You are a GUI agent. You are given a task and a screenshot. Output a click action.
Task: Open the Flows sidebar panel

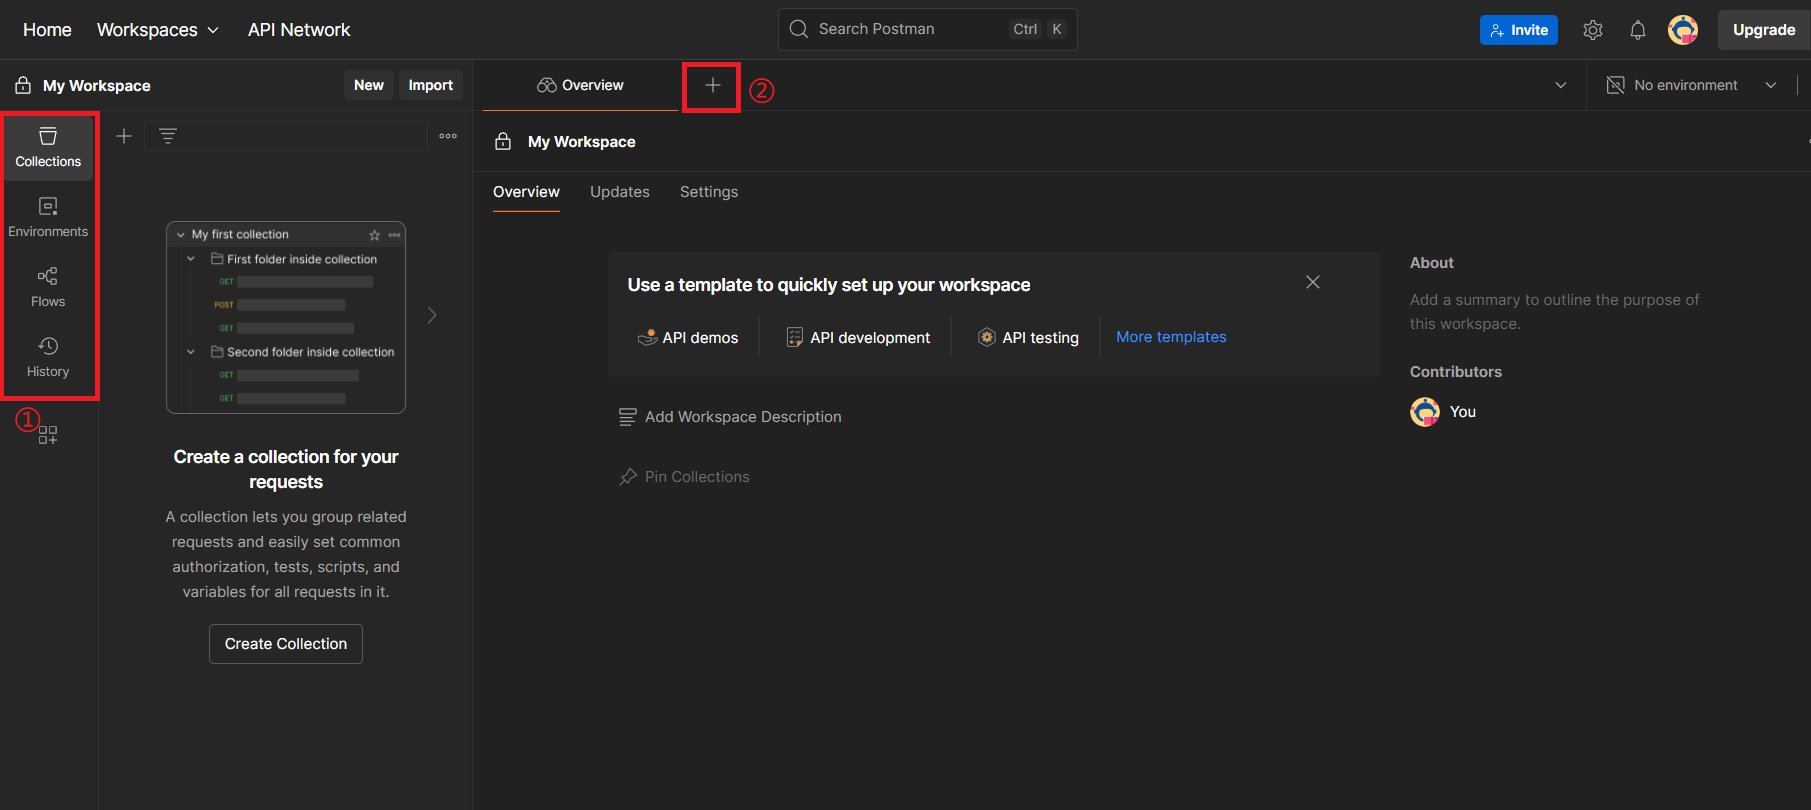[x=48, y=288]
